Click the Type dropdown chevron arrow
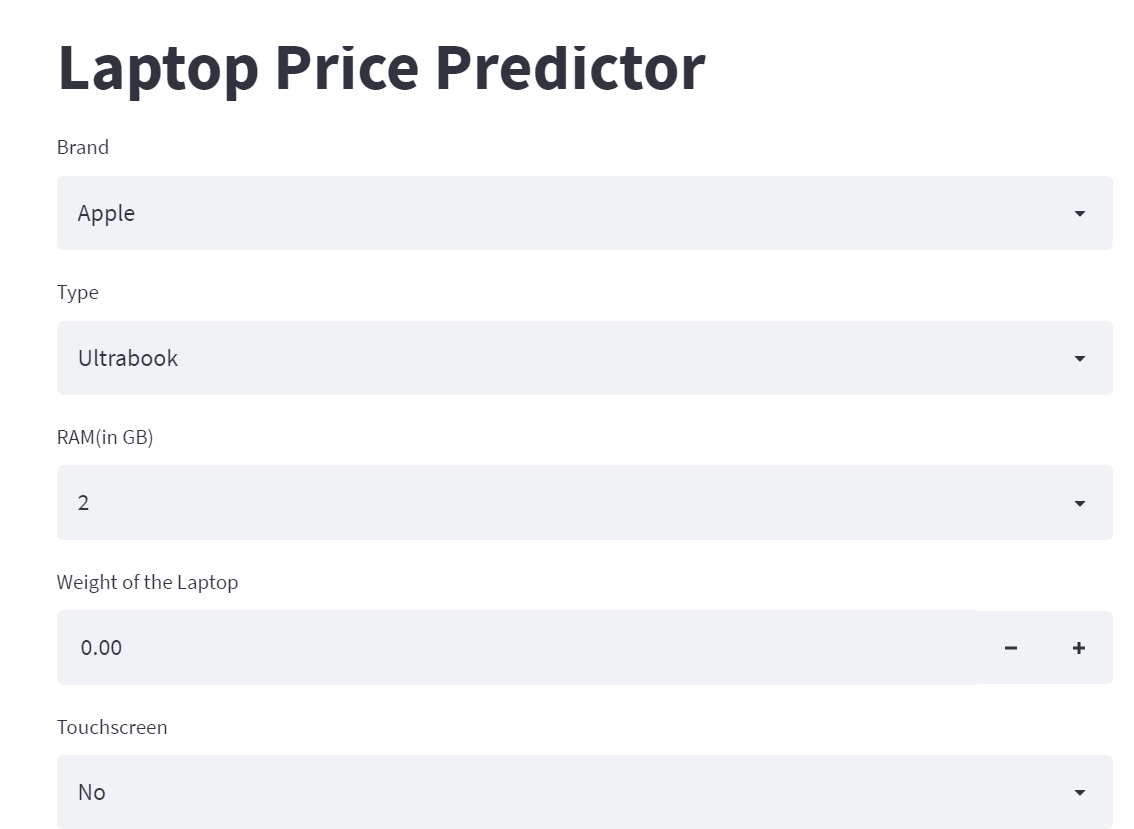 1079,357
